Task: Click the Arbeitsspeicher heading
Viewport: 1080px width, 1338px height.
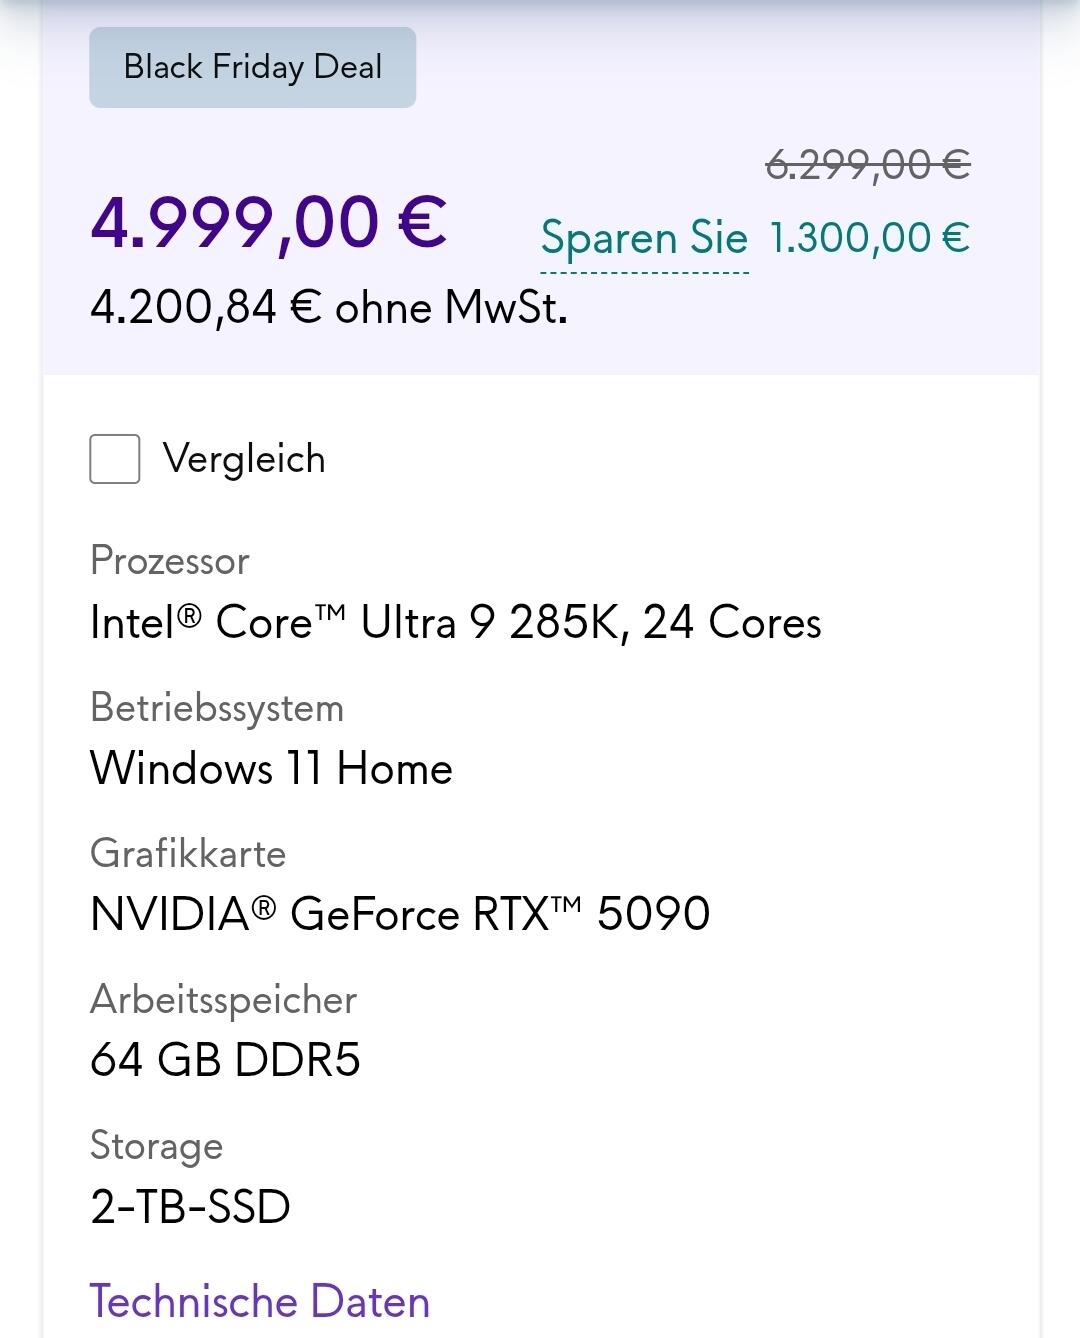Action: (x=223, y=1000)
